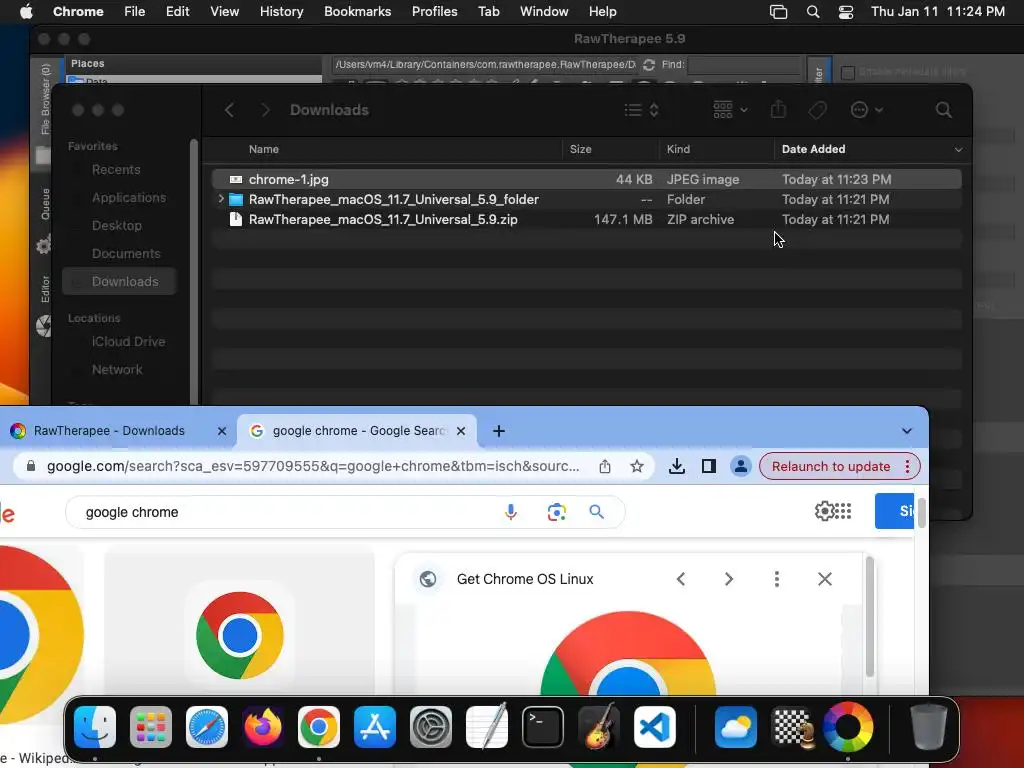This screenshot has width=1024, height=768.
Task: Click the share icon in Chrome address bar
Action: 605,466
